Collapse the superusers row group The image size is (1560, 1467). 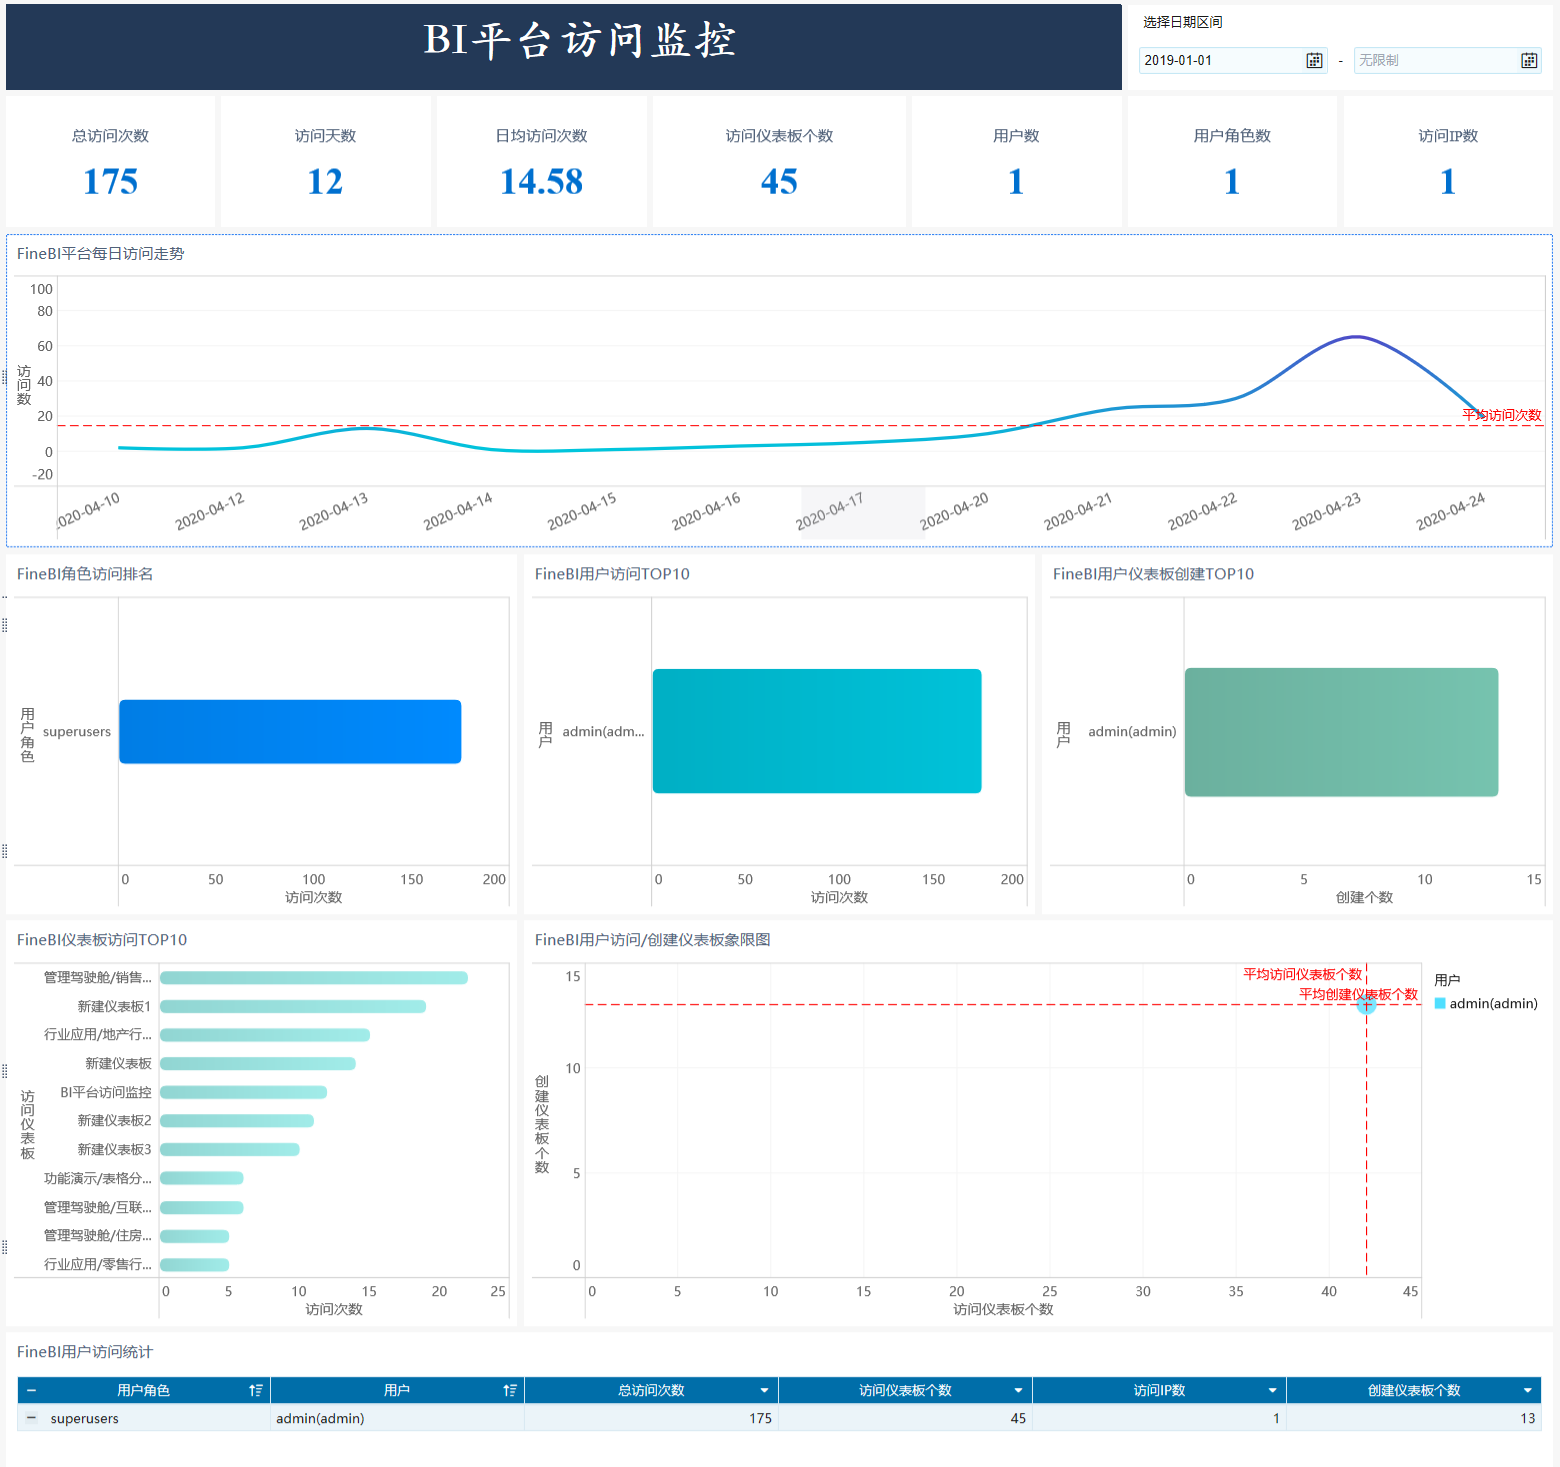[31, 1418]
